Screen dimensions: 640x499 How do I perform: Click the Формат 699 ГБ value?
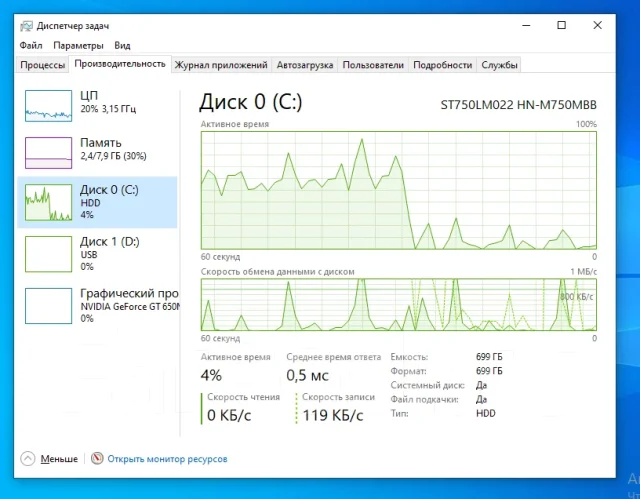489,371
